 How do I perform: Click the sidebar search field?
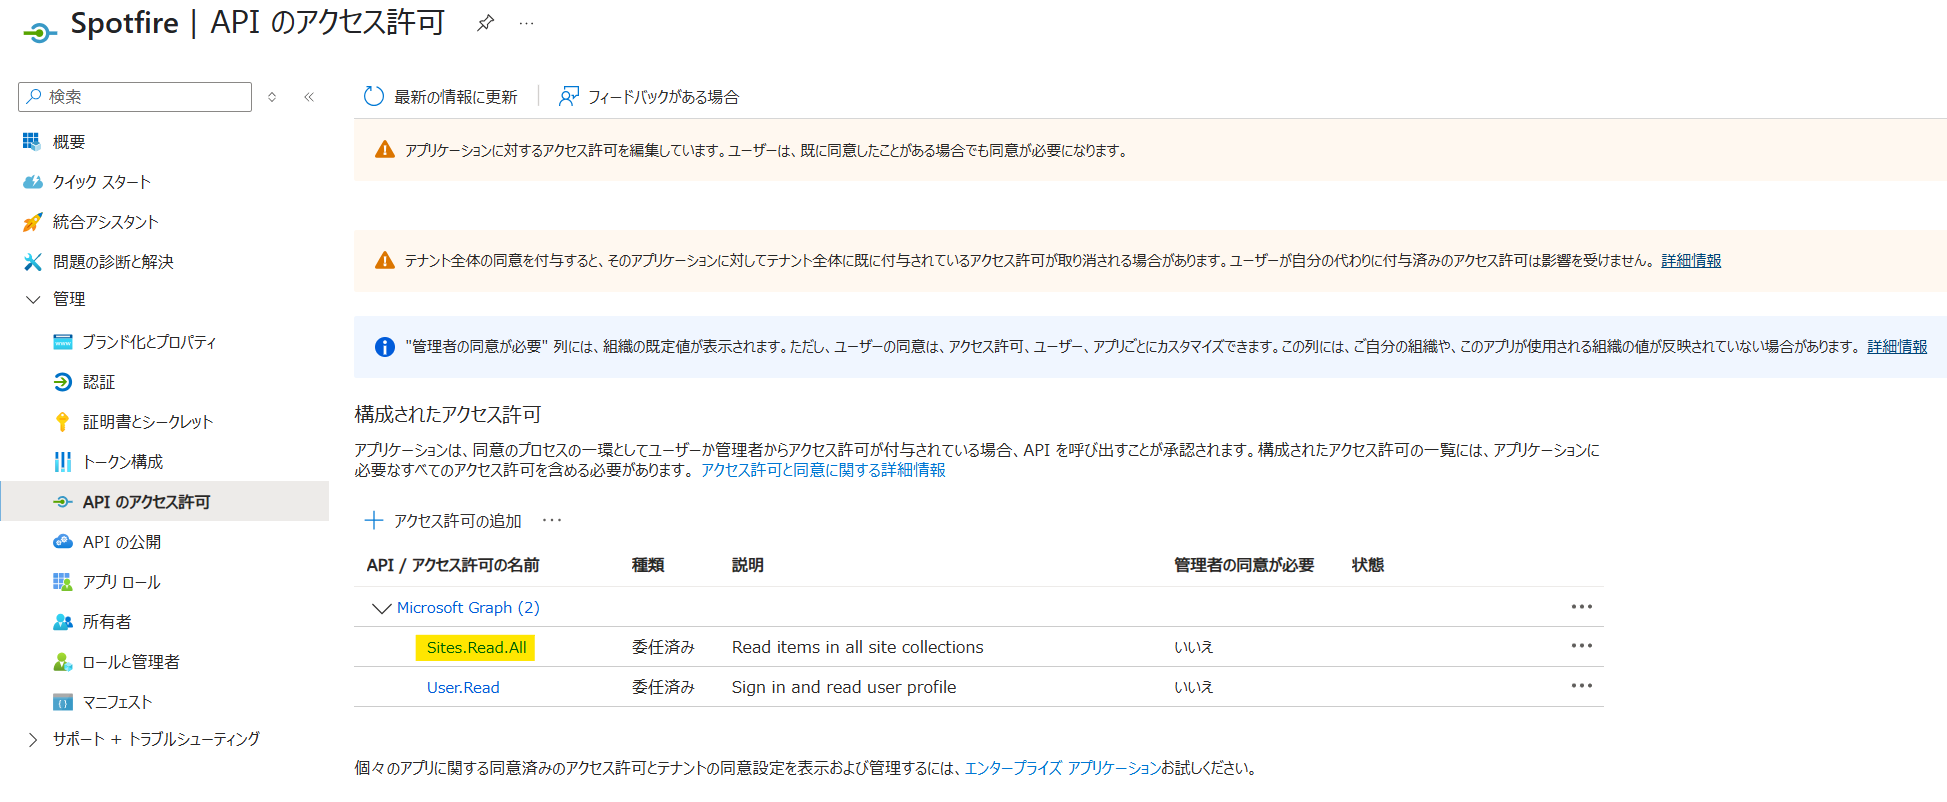(135, 97)
